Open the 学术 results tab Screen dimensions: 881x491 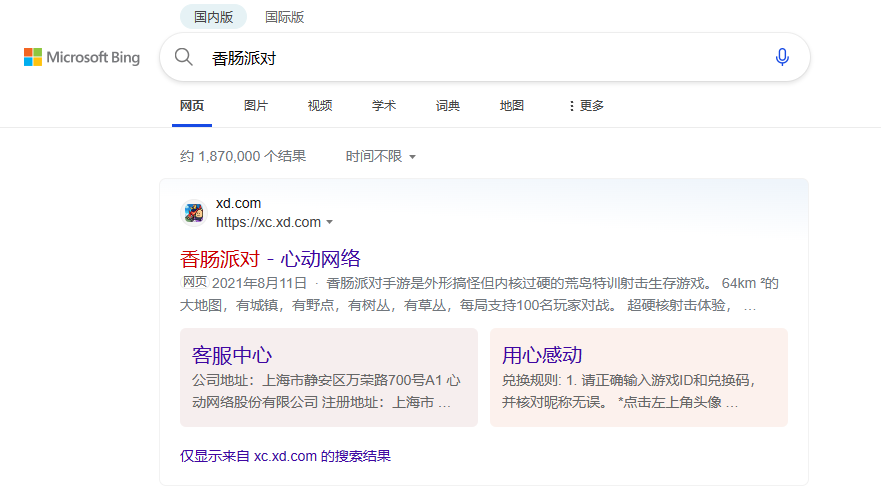coord(384,106)
